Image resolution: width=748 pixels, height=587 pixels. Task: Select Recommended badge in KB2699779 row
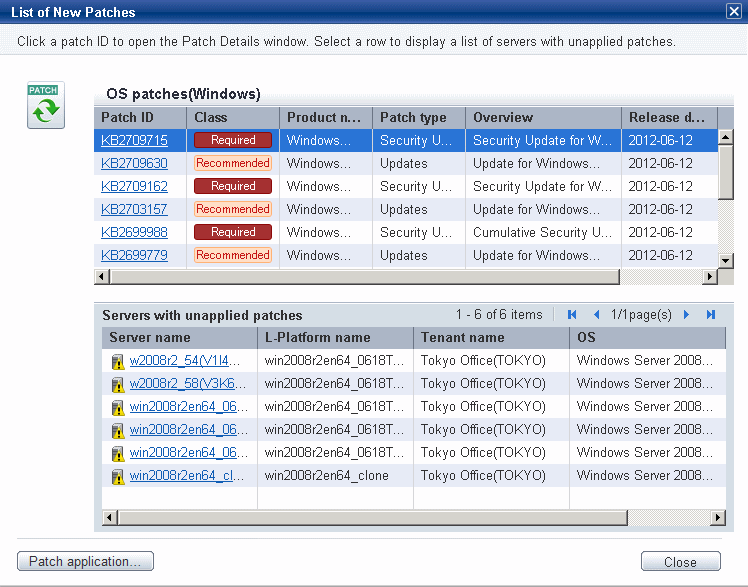(x=233, y=255)
